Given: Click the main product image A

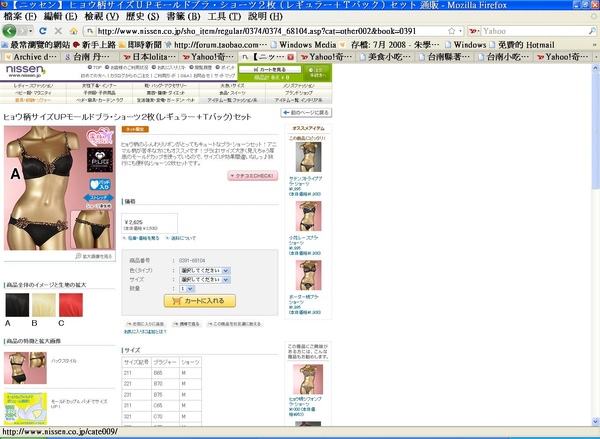Looking at the screenshot, I should pyautogui.click(x=59, y=188).
